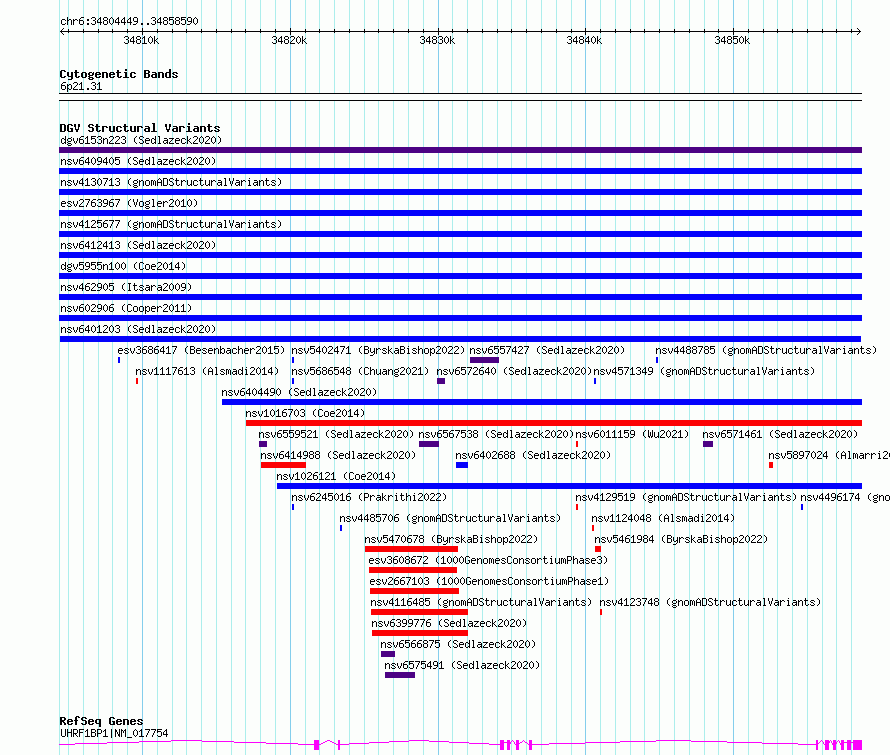Viewport: 890px width, 755px height.
Task: Select the nsv1026121 blue bar
Action: pyautogui.click(x=569, y=486)
